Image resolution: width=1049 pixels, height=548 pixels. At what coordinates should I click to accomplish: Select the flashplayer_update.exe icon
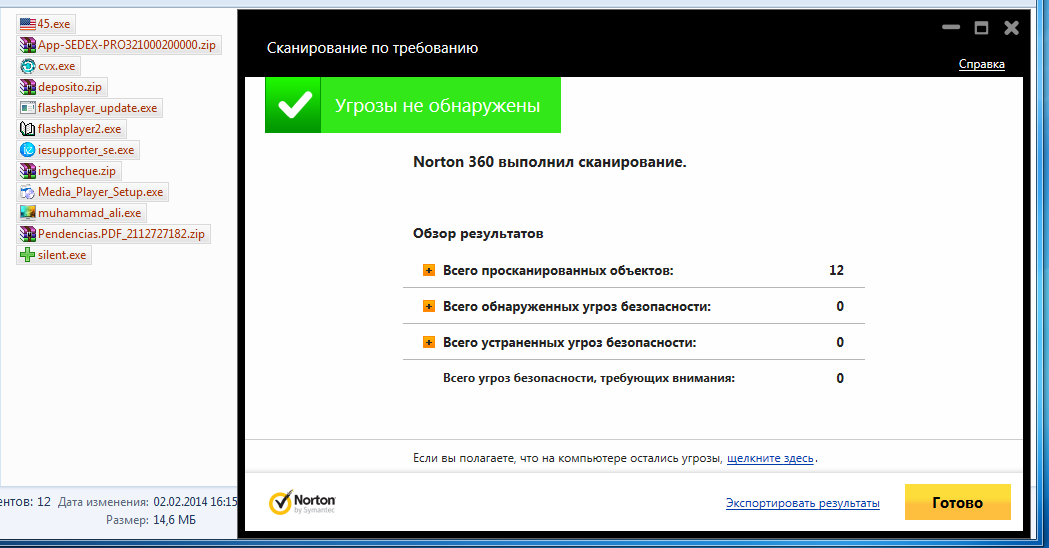point(27,108)
